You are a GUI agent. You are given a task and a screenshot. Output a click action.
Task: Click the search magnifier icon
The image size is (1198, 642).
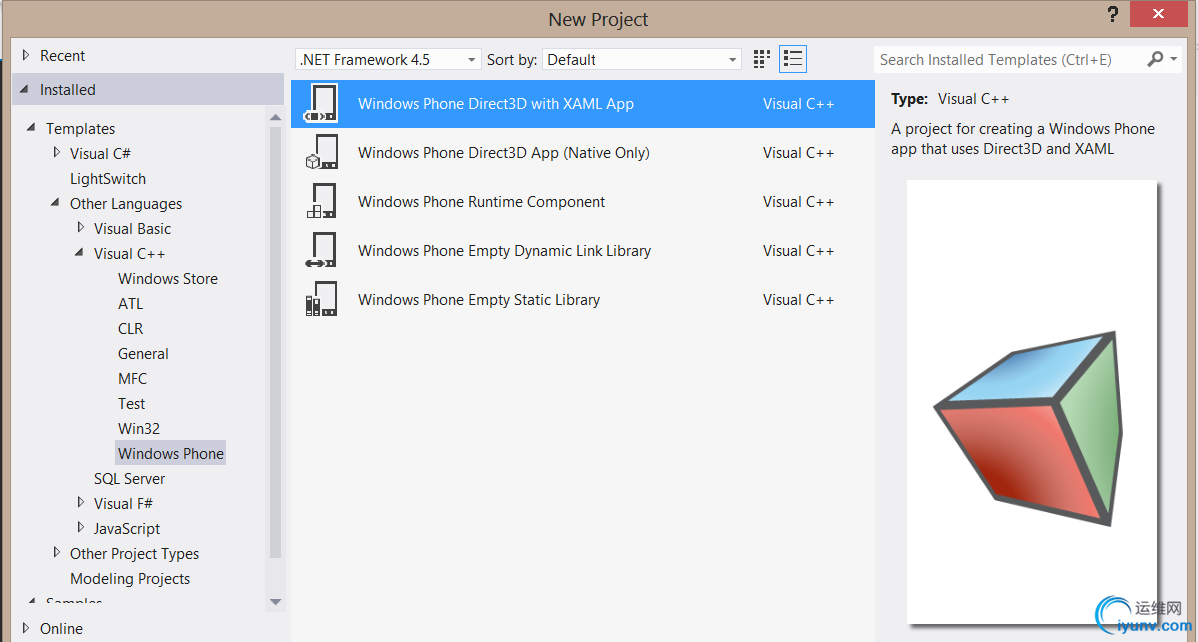[1156, 60]
